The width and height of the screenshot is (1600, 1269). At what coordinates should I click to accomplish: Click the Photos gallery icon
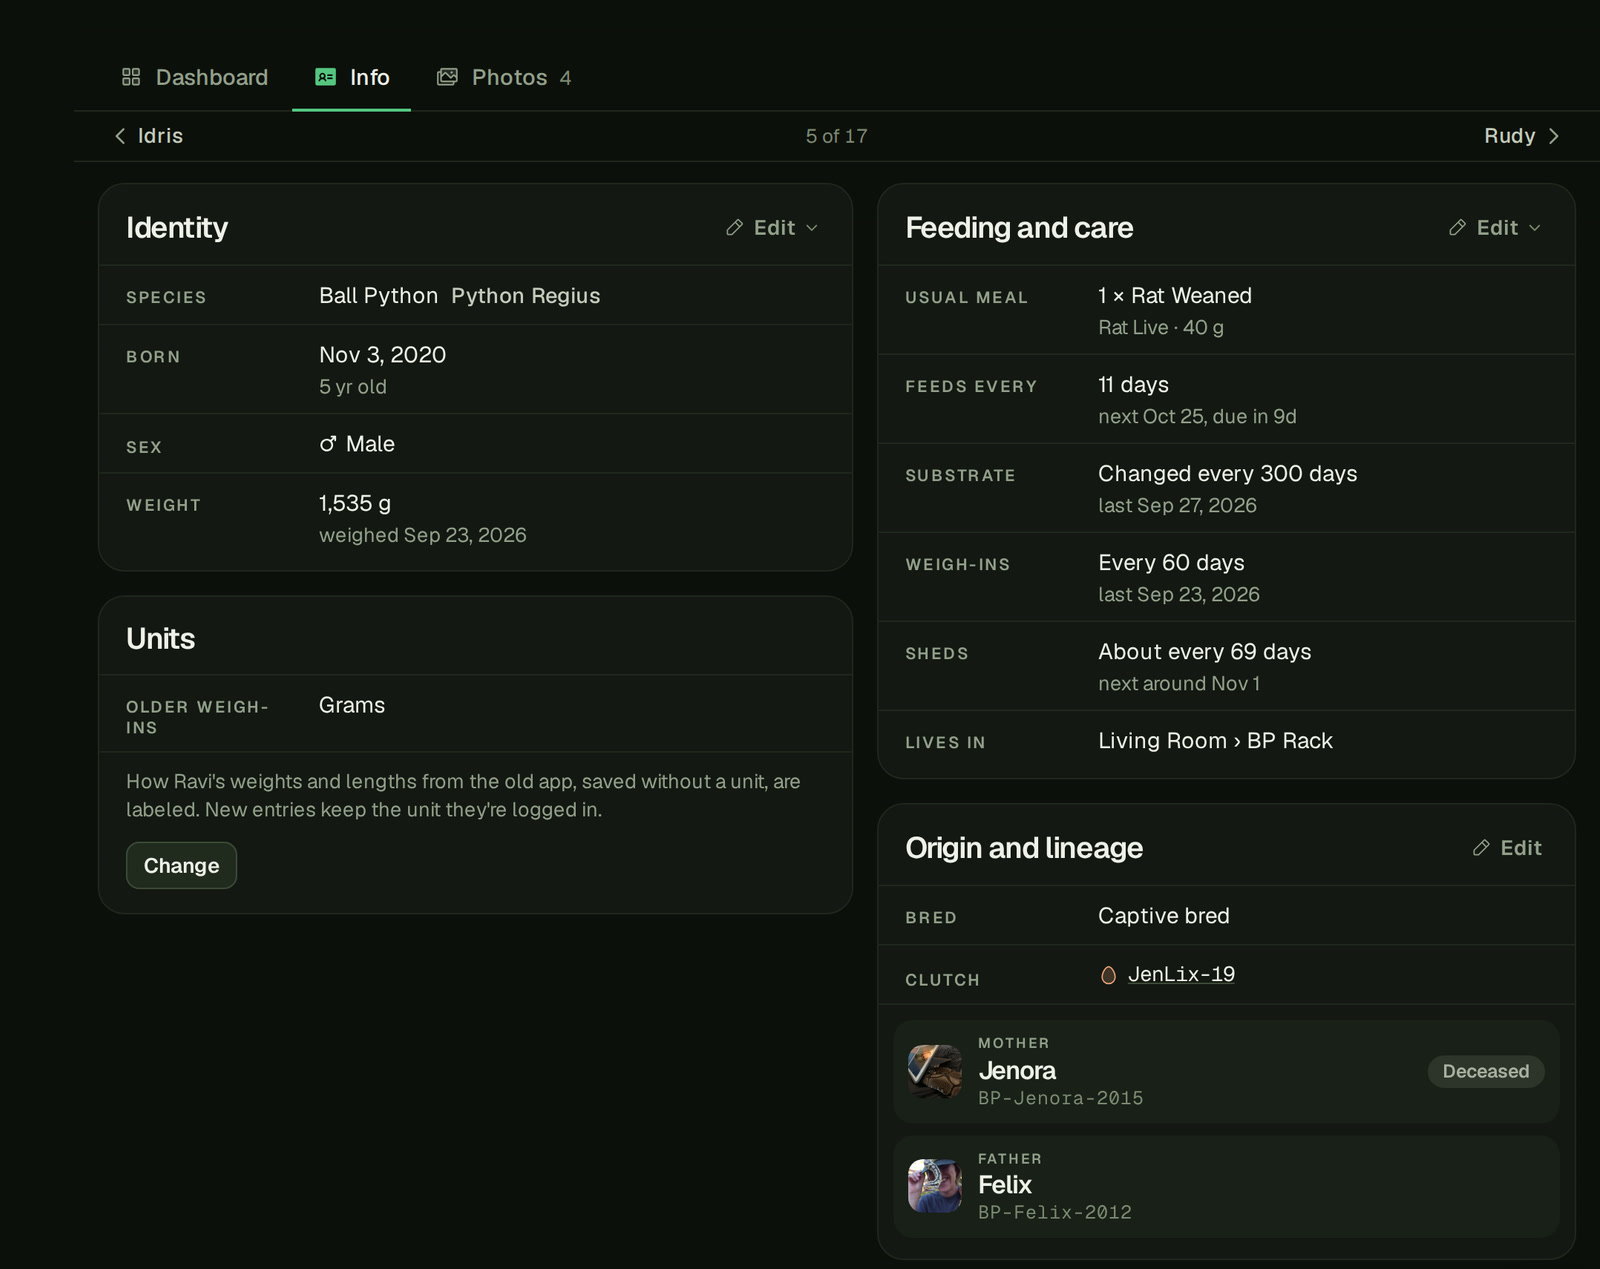tap(447, 77)
